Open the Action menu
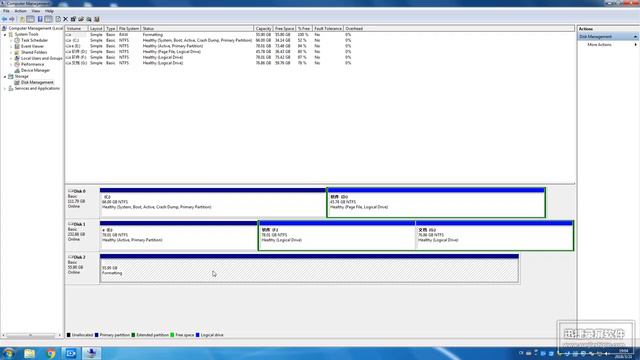The image size is (640, 360). [x=20, y=11]
